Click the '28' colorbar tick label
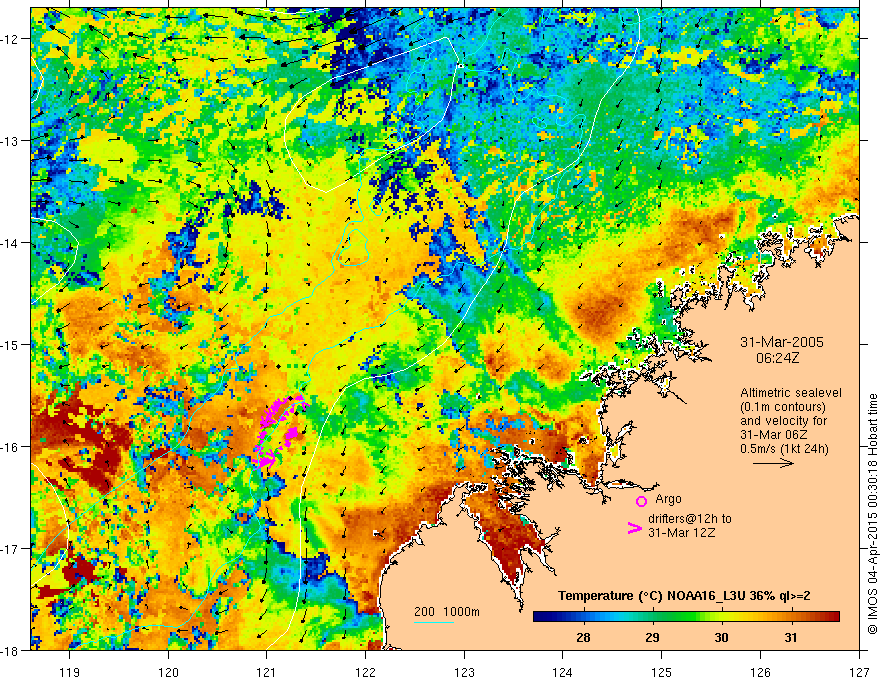 click(583, 637)
